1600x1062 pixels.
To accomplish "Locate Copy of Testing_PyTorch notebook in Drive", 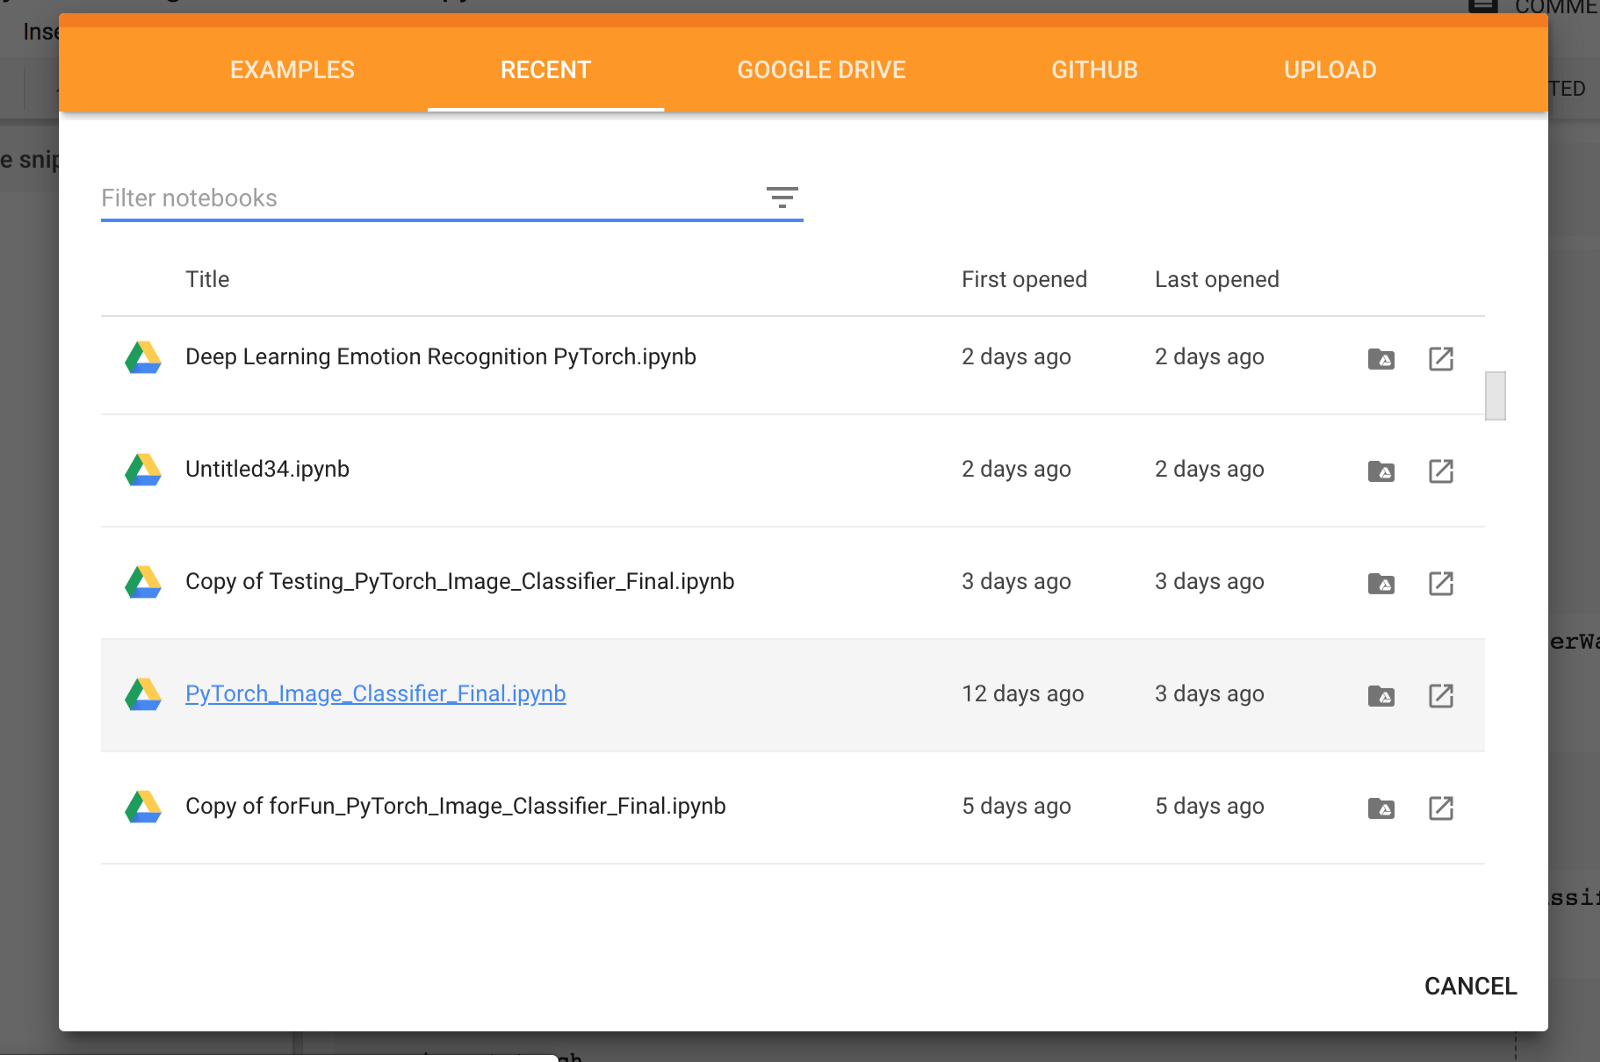I will 1381,584.
